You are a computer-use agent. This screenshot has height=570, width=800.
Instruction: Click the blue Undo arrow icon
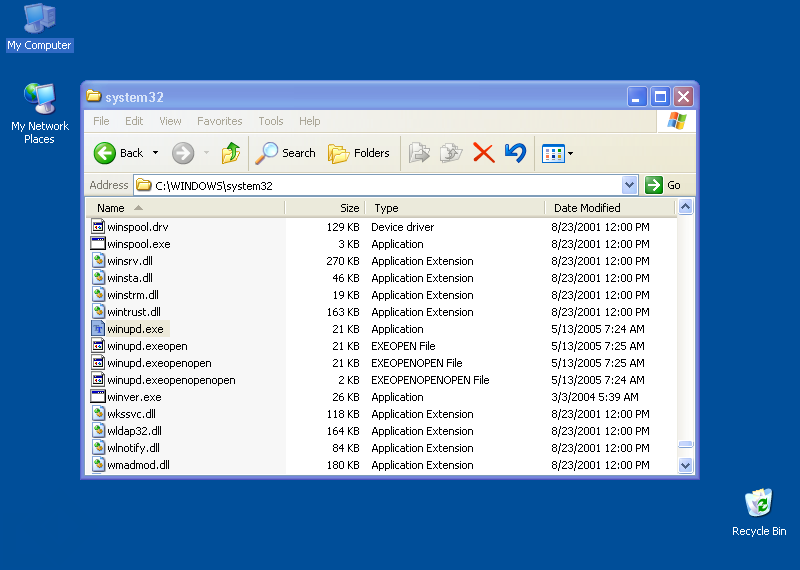[515, 153]
